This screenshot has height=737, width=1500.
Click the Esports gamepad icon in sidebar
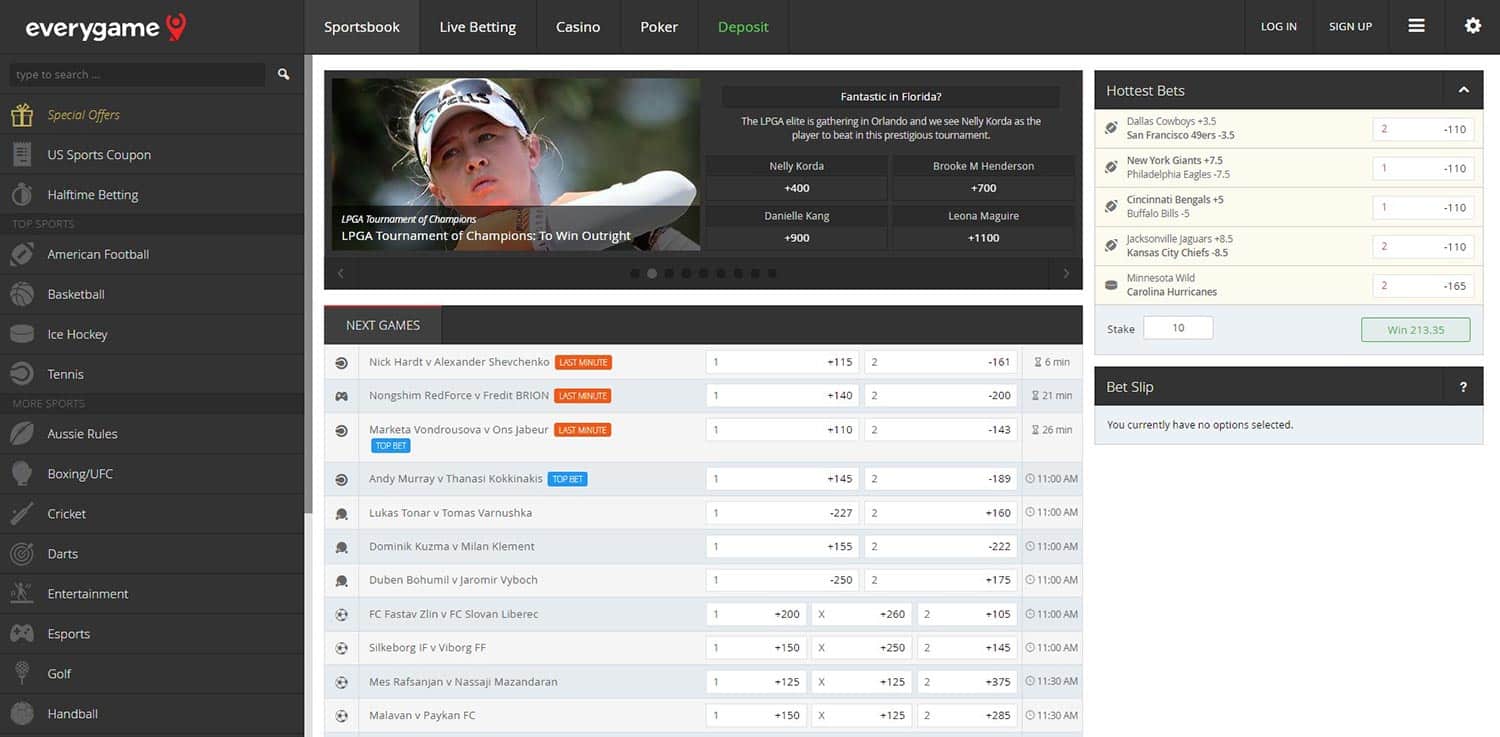22,634
